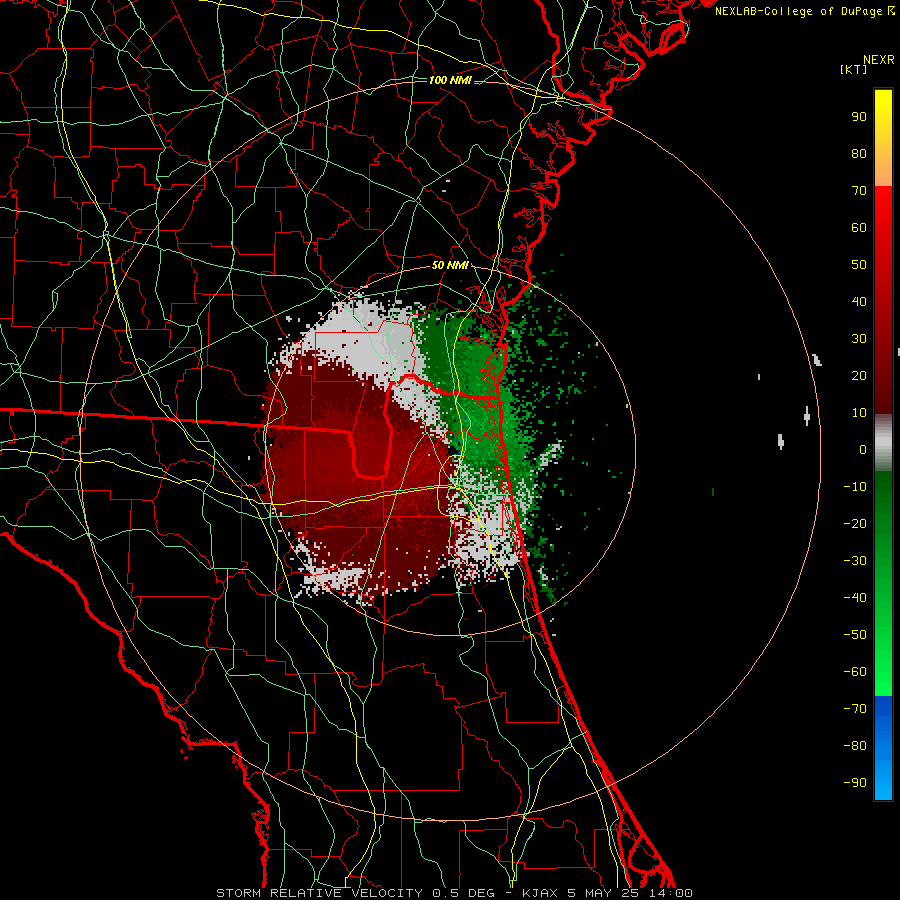
Task: Click the 50 NMI range ring label
Action: pos(450,265)
